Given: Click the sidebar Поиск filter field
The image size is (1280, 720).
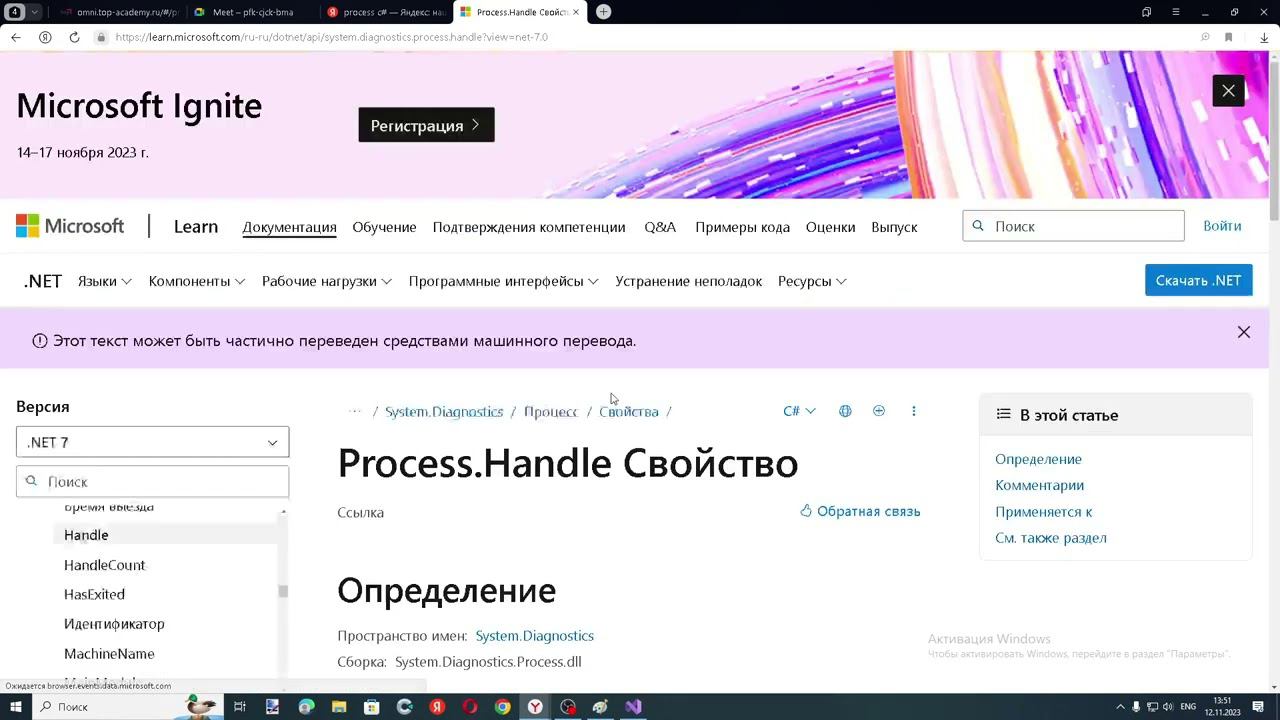Looking at the screenshot, I should (x=152, y=481).
